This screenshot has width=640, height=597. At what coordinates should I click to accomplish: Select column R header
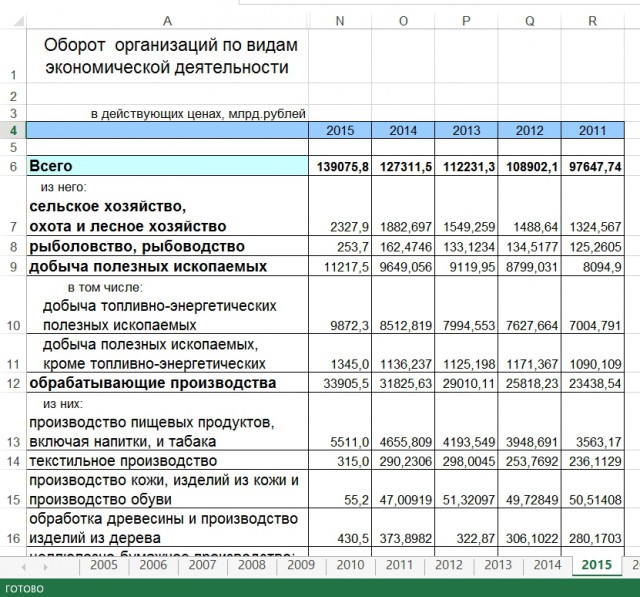[593, 21]
